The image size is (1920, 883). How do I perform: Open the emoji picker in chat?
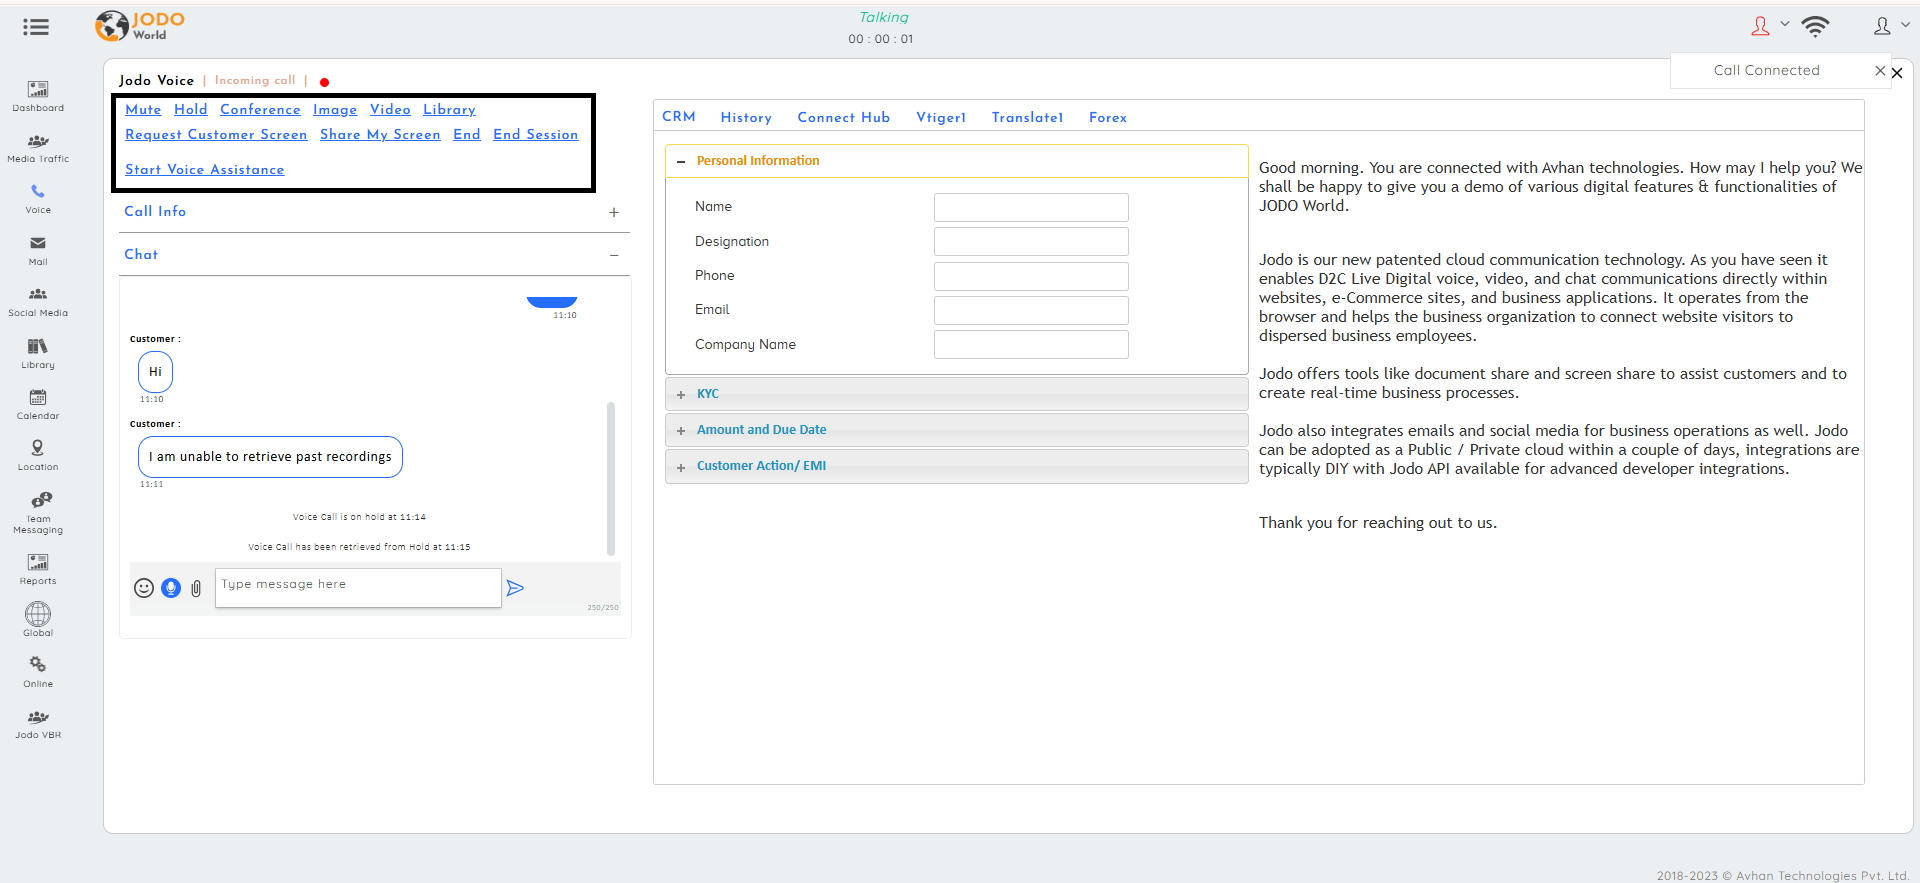coord(144,588)
